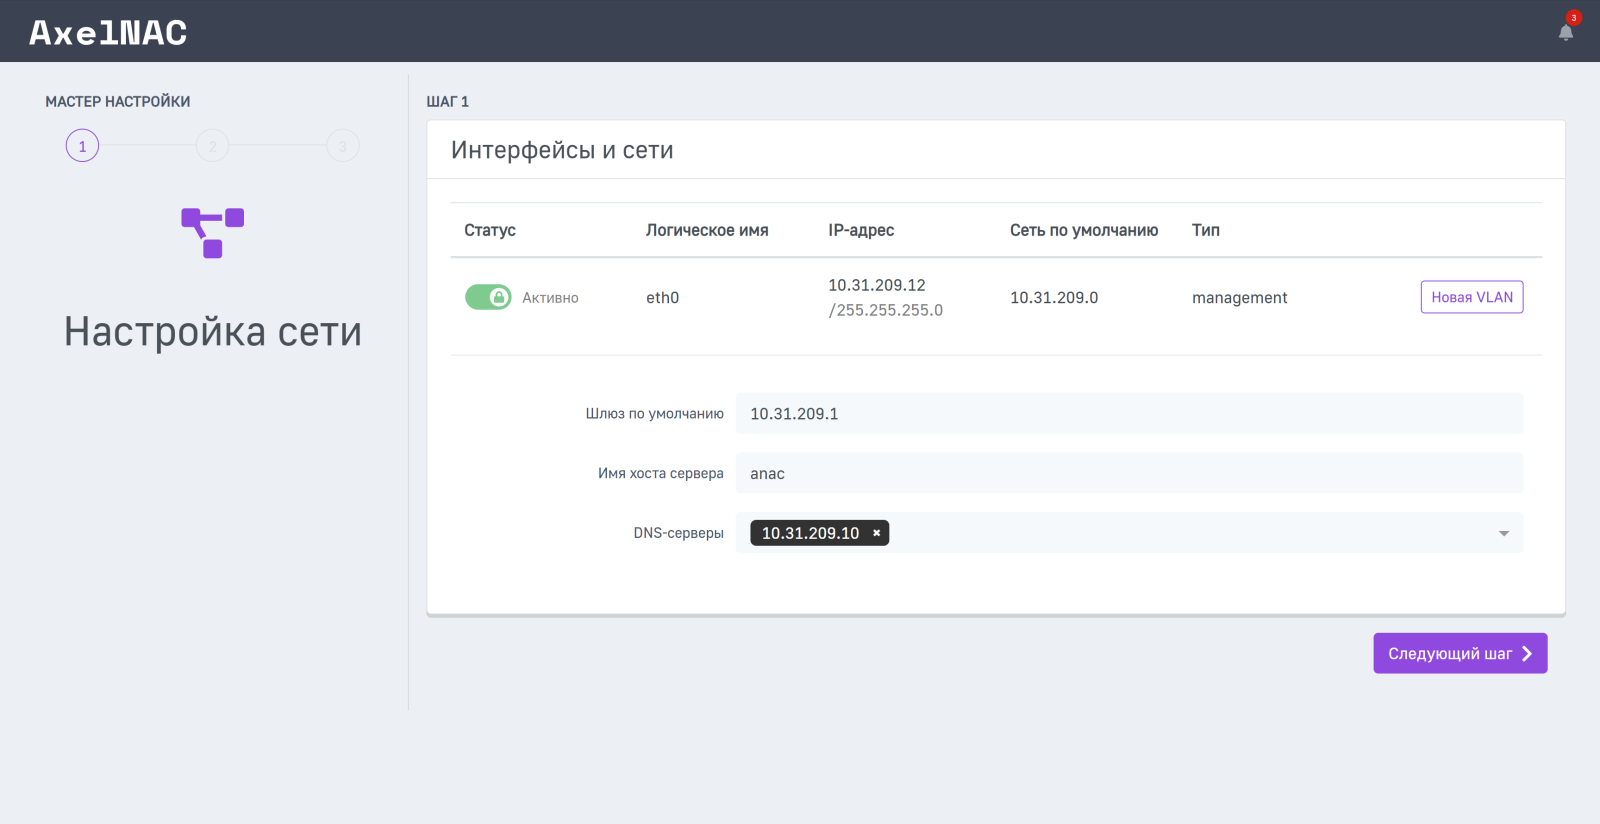Expand the DNS servers dropdown arrow

[1503, 533]
